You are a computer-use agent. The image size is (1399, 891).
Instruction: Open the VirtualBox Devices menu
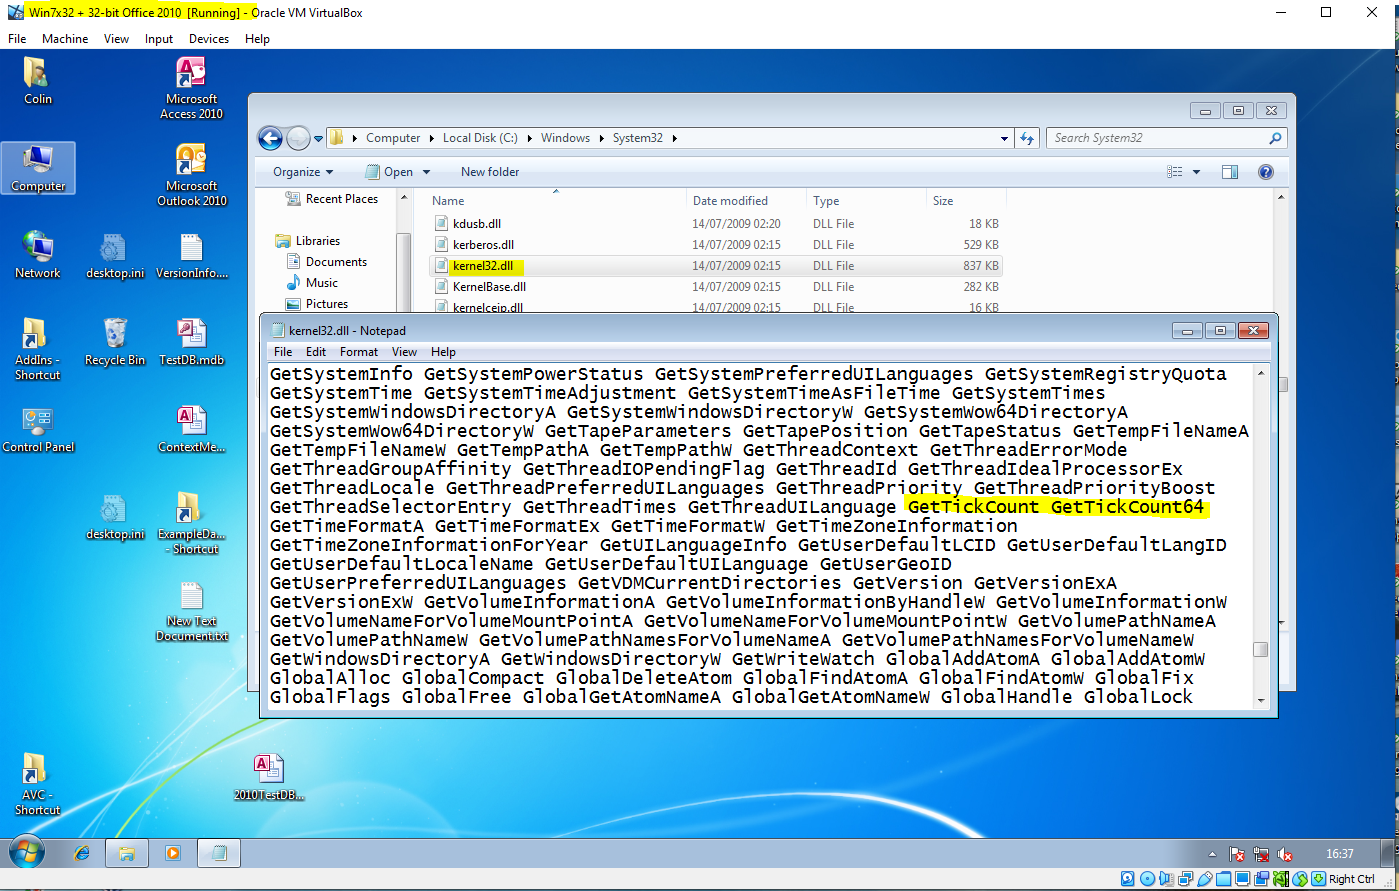[209, 39]
